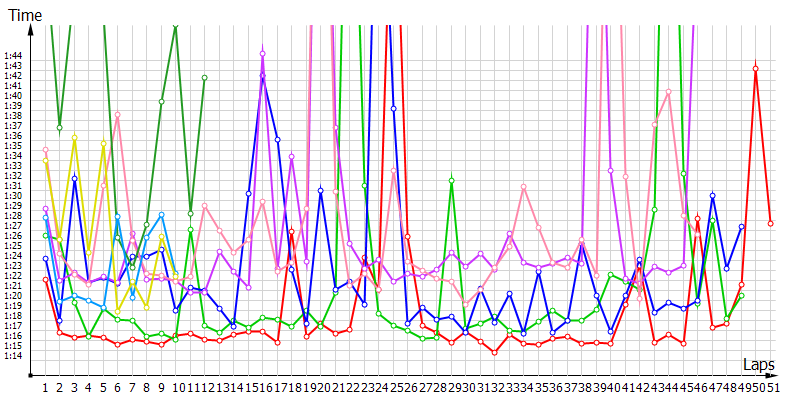Select the purple line's peak at lap 16

pyautogui.click(x=262, y=53)
